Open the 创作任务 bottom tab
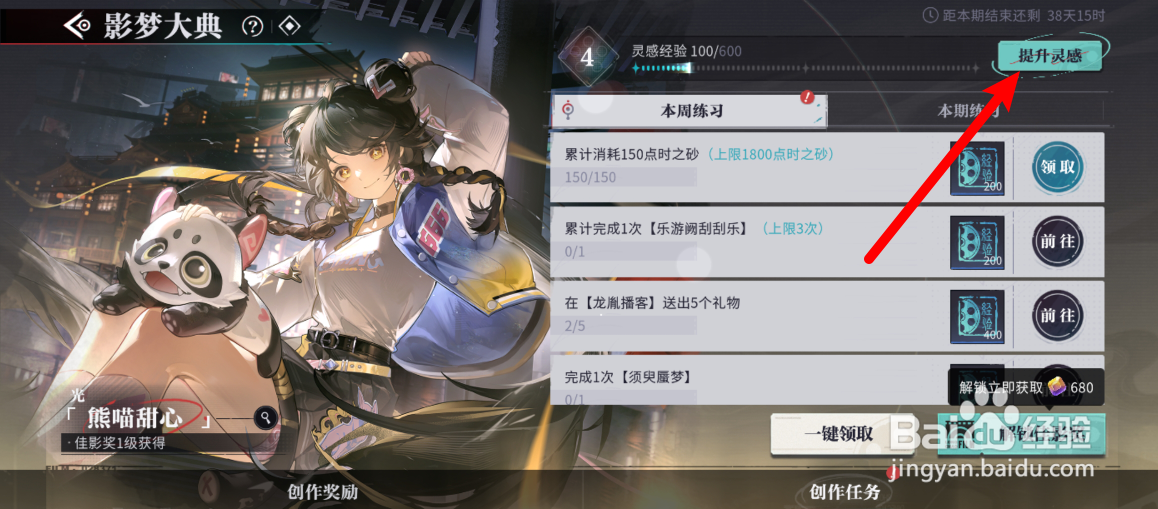1158x509 pixels. [x=845, y=491]
